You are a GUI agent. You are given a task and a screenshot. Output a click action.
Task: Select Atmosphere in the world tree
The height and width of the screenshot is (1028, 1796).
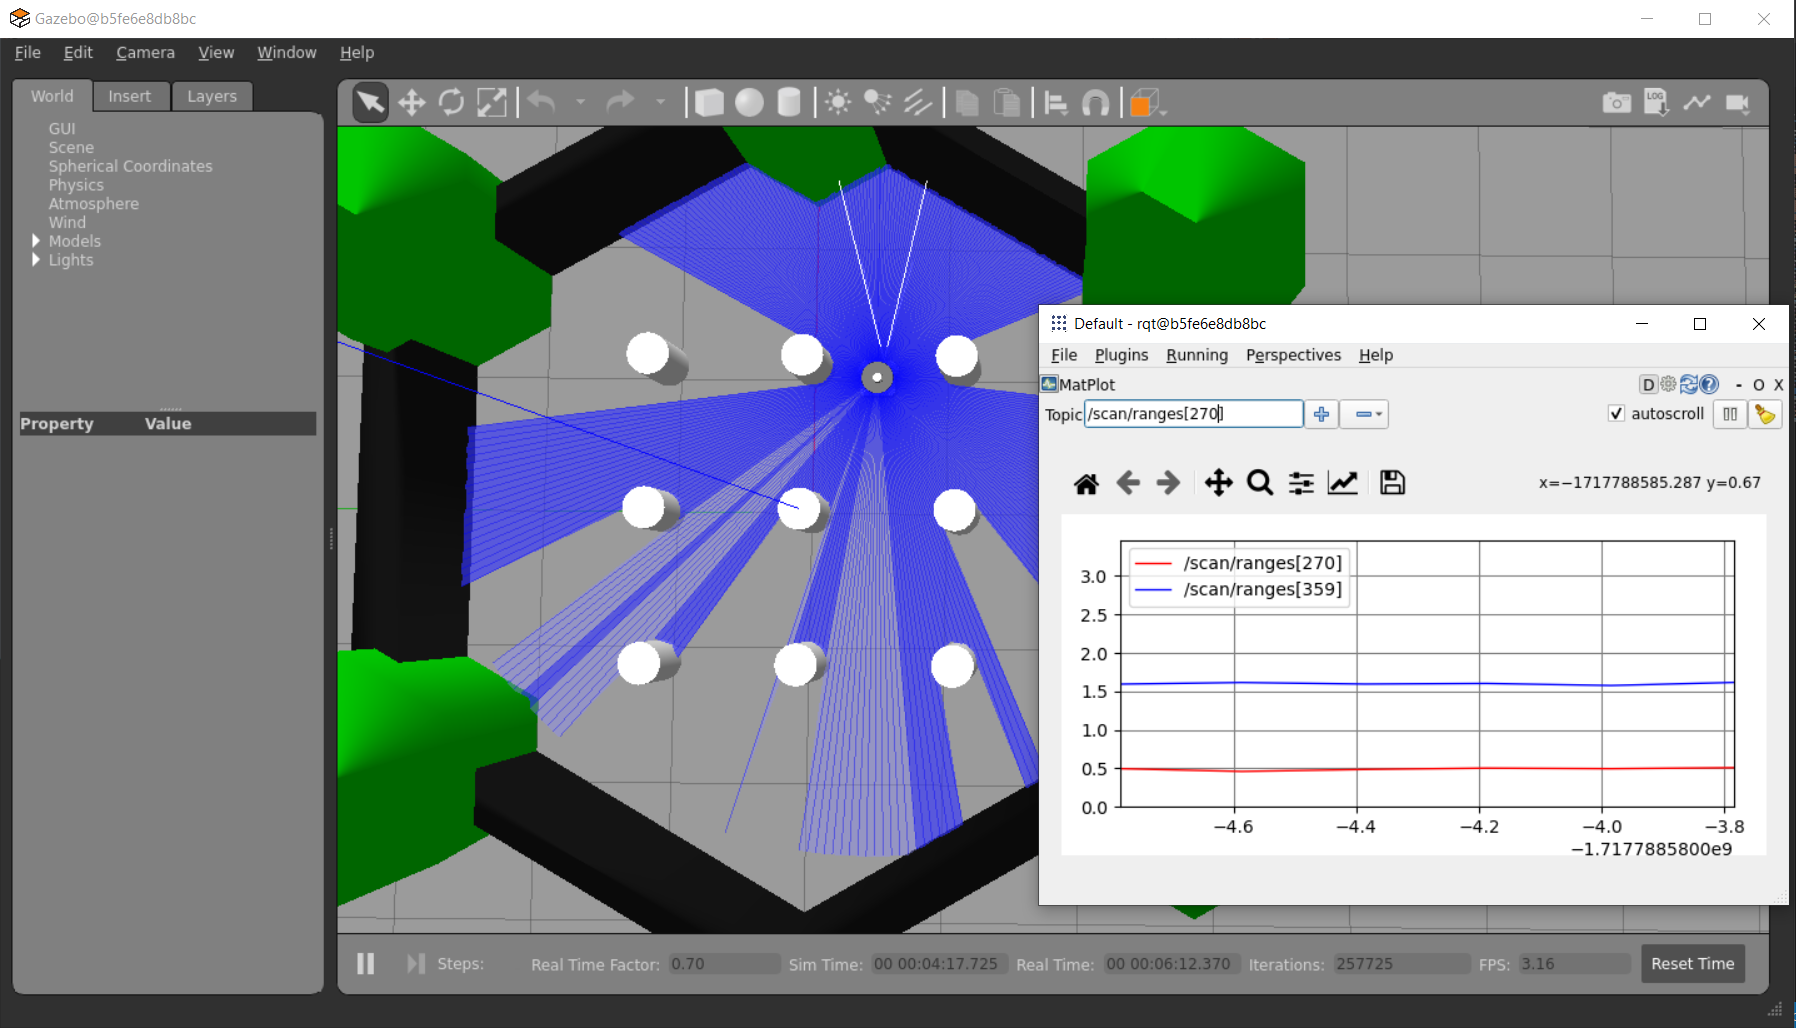tap(94, 204)
